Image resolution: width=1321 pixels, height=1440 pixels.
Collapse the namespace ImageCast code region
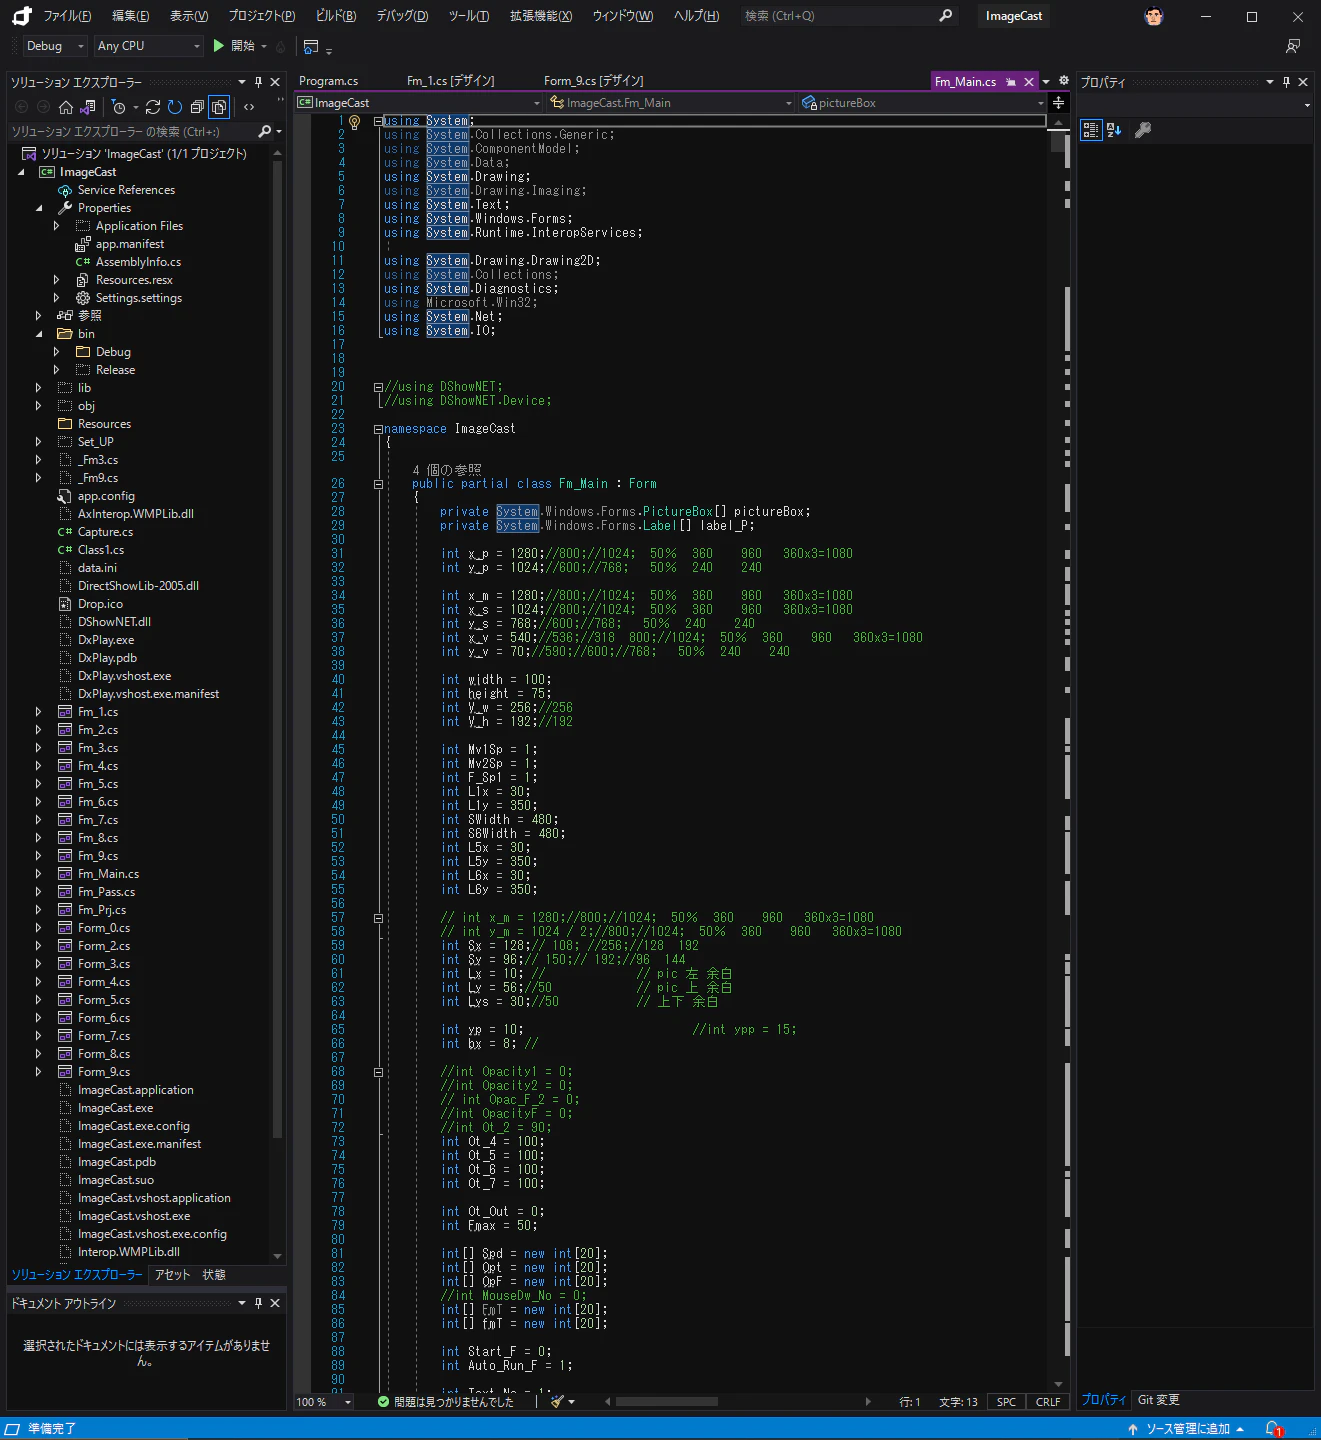pos(378,429)
